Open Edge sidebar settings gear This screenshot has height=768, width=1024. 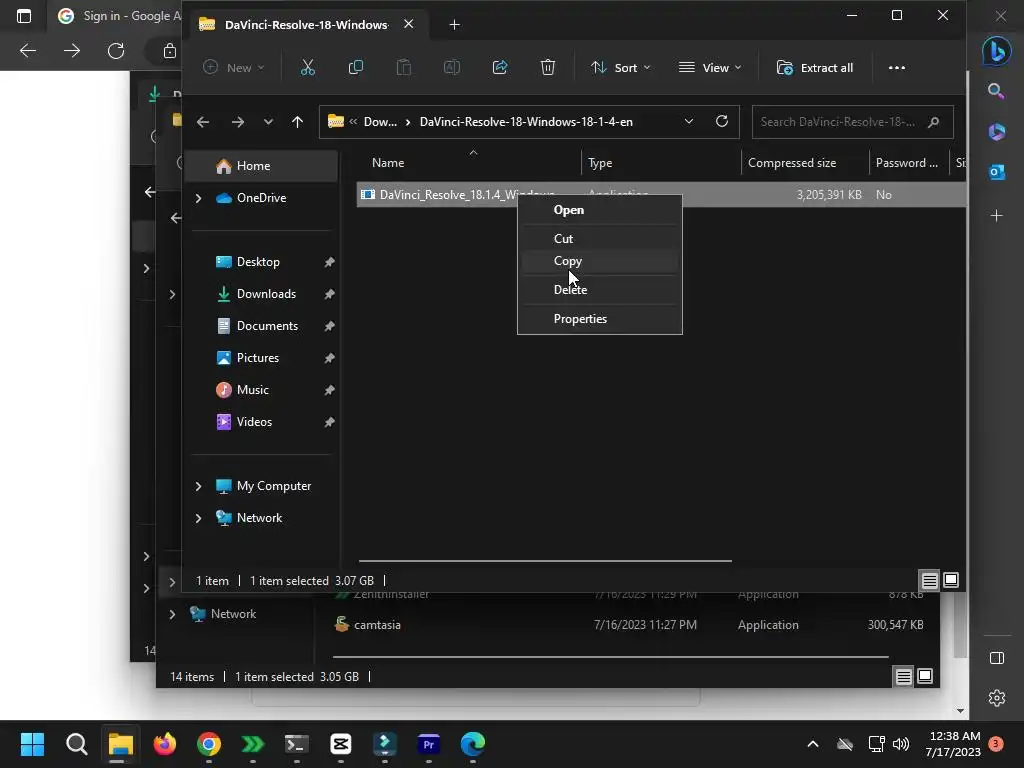(x=997, y=698)
